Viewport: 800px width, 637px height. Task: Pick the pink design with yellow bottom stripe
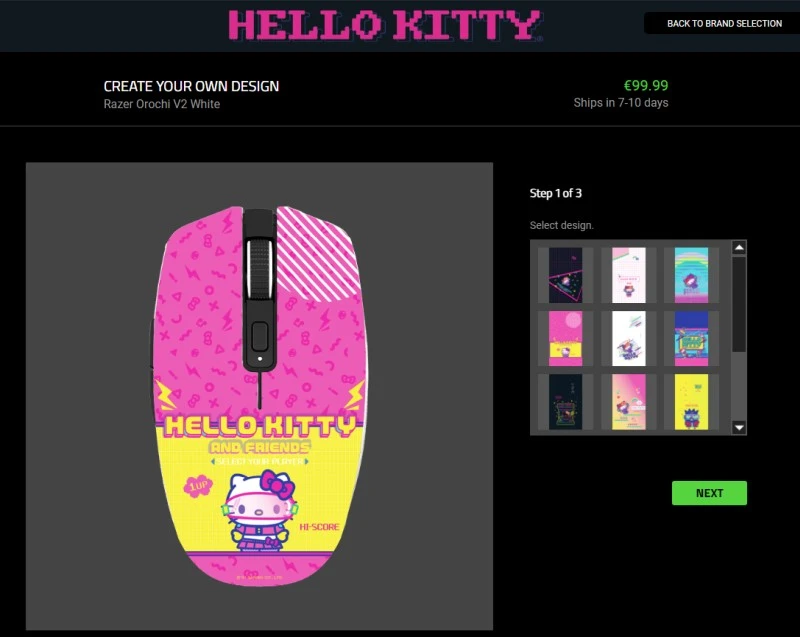[565, 339]
